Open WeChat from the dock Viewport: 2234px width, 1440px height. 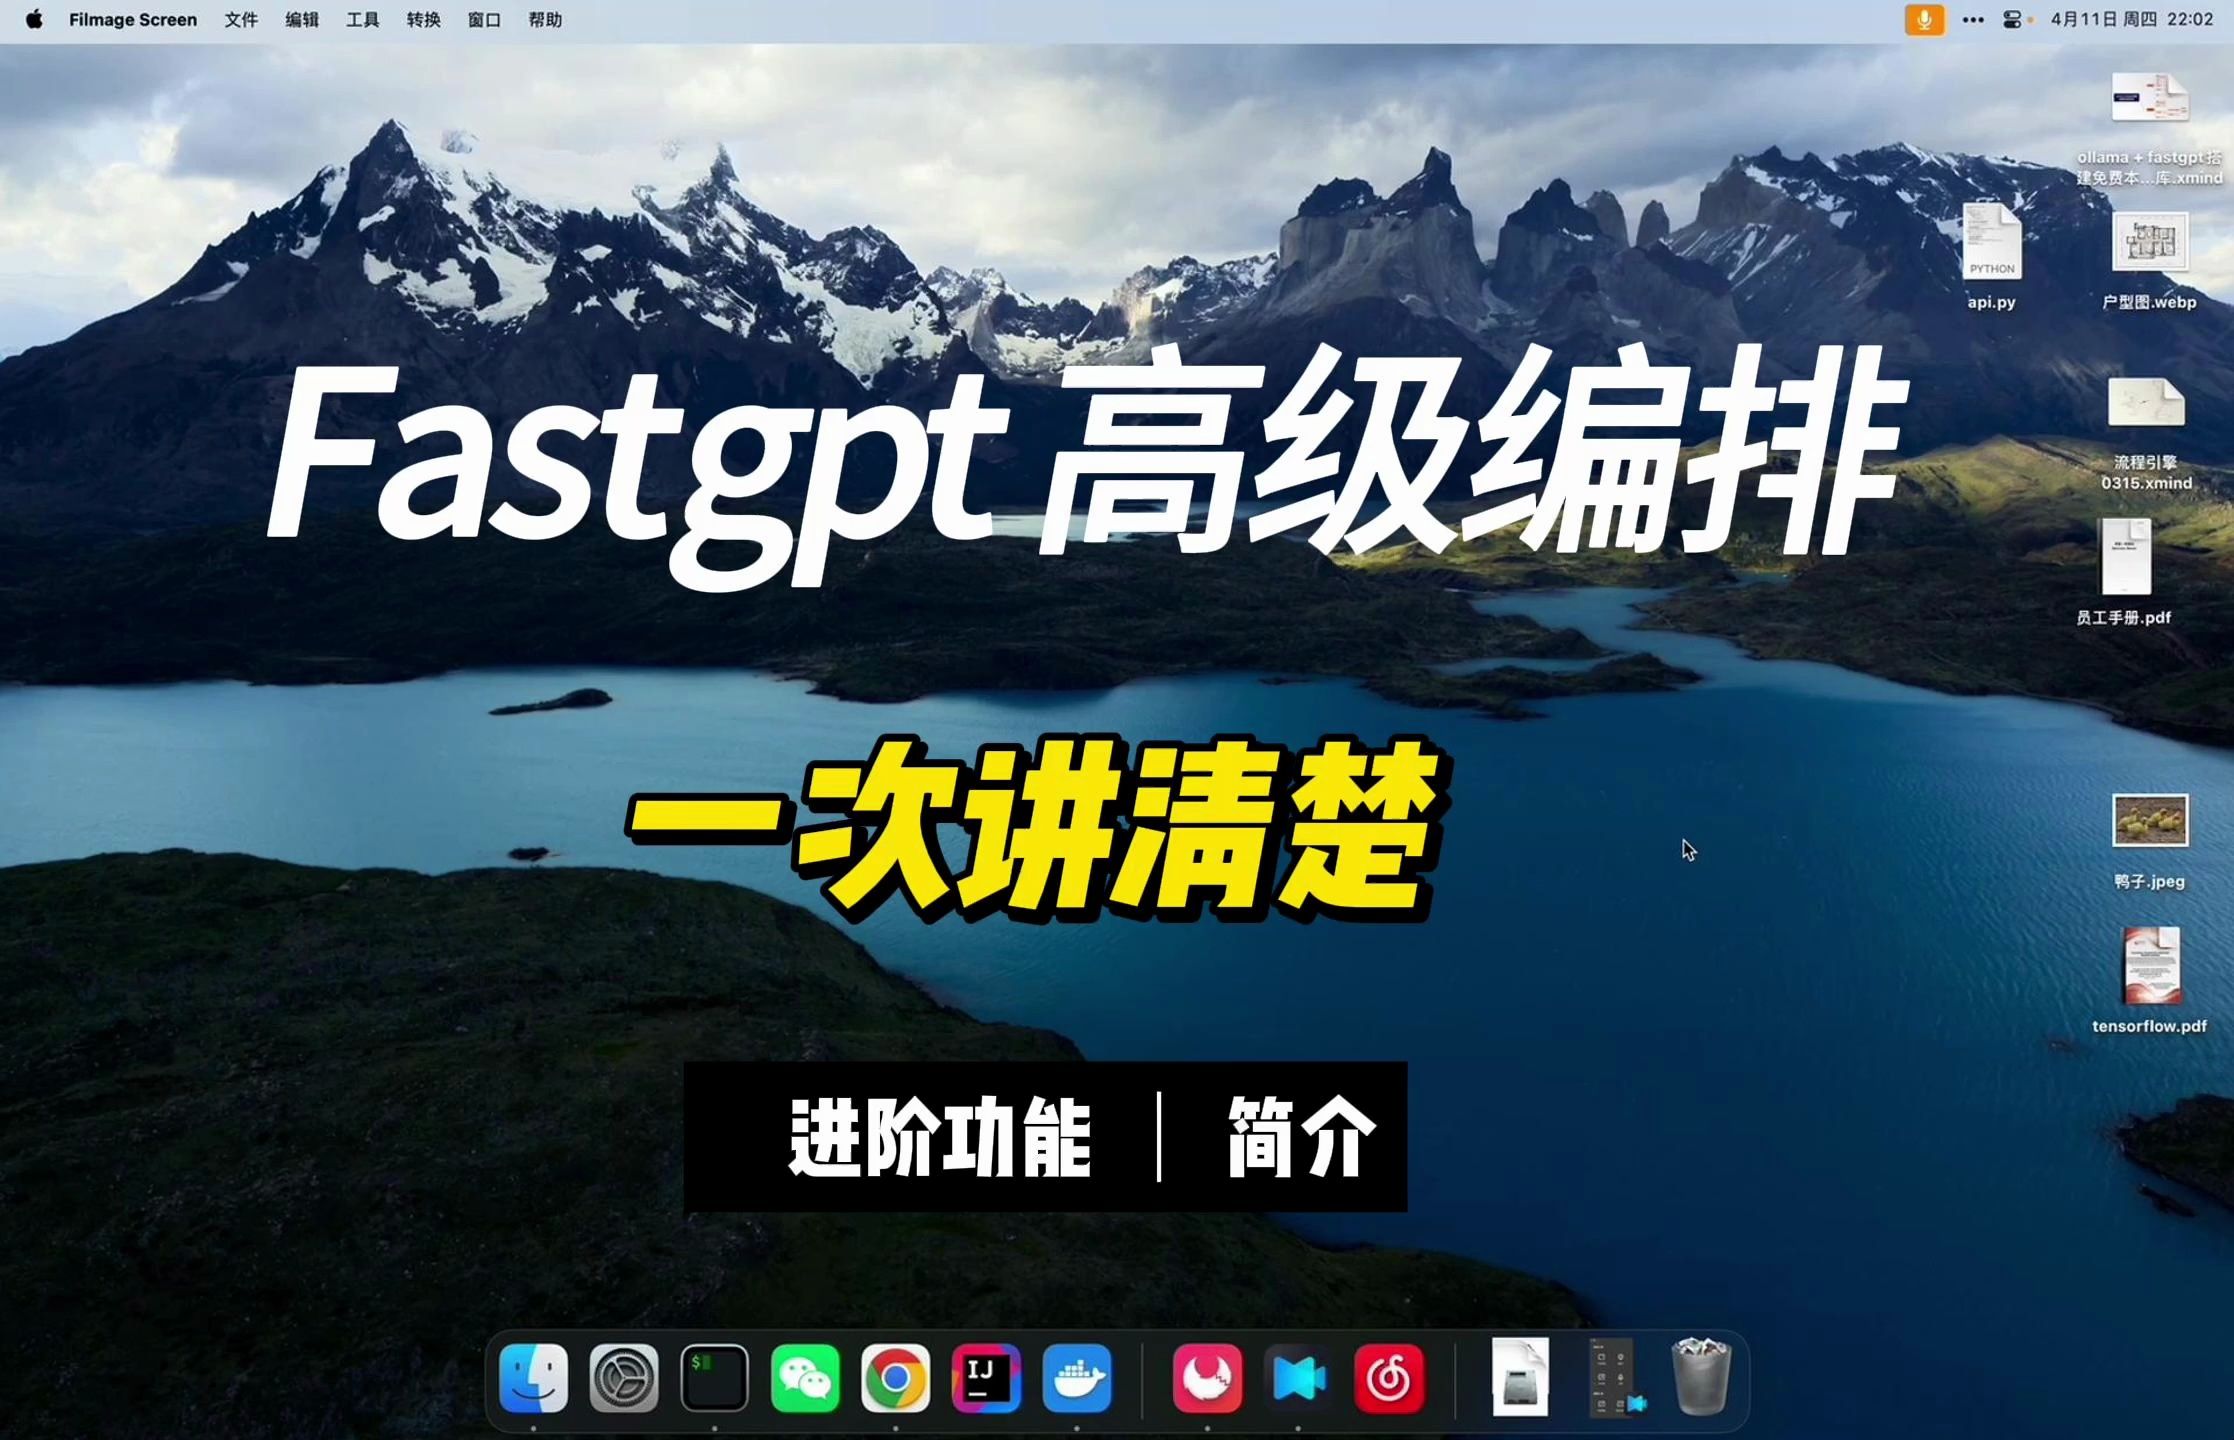[805, 1378]
